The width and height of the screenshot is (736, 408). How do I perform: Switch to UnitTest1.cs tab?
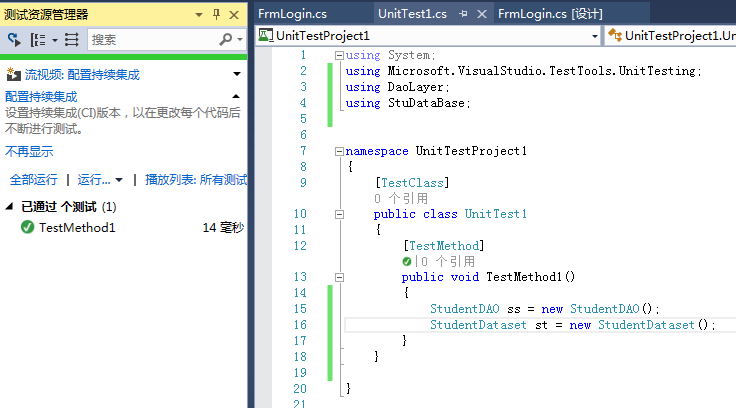(412, 14)
